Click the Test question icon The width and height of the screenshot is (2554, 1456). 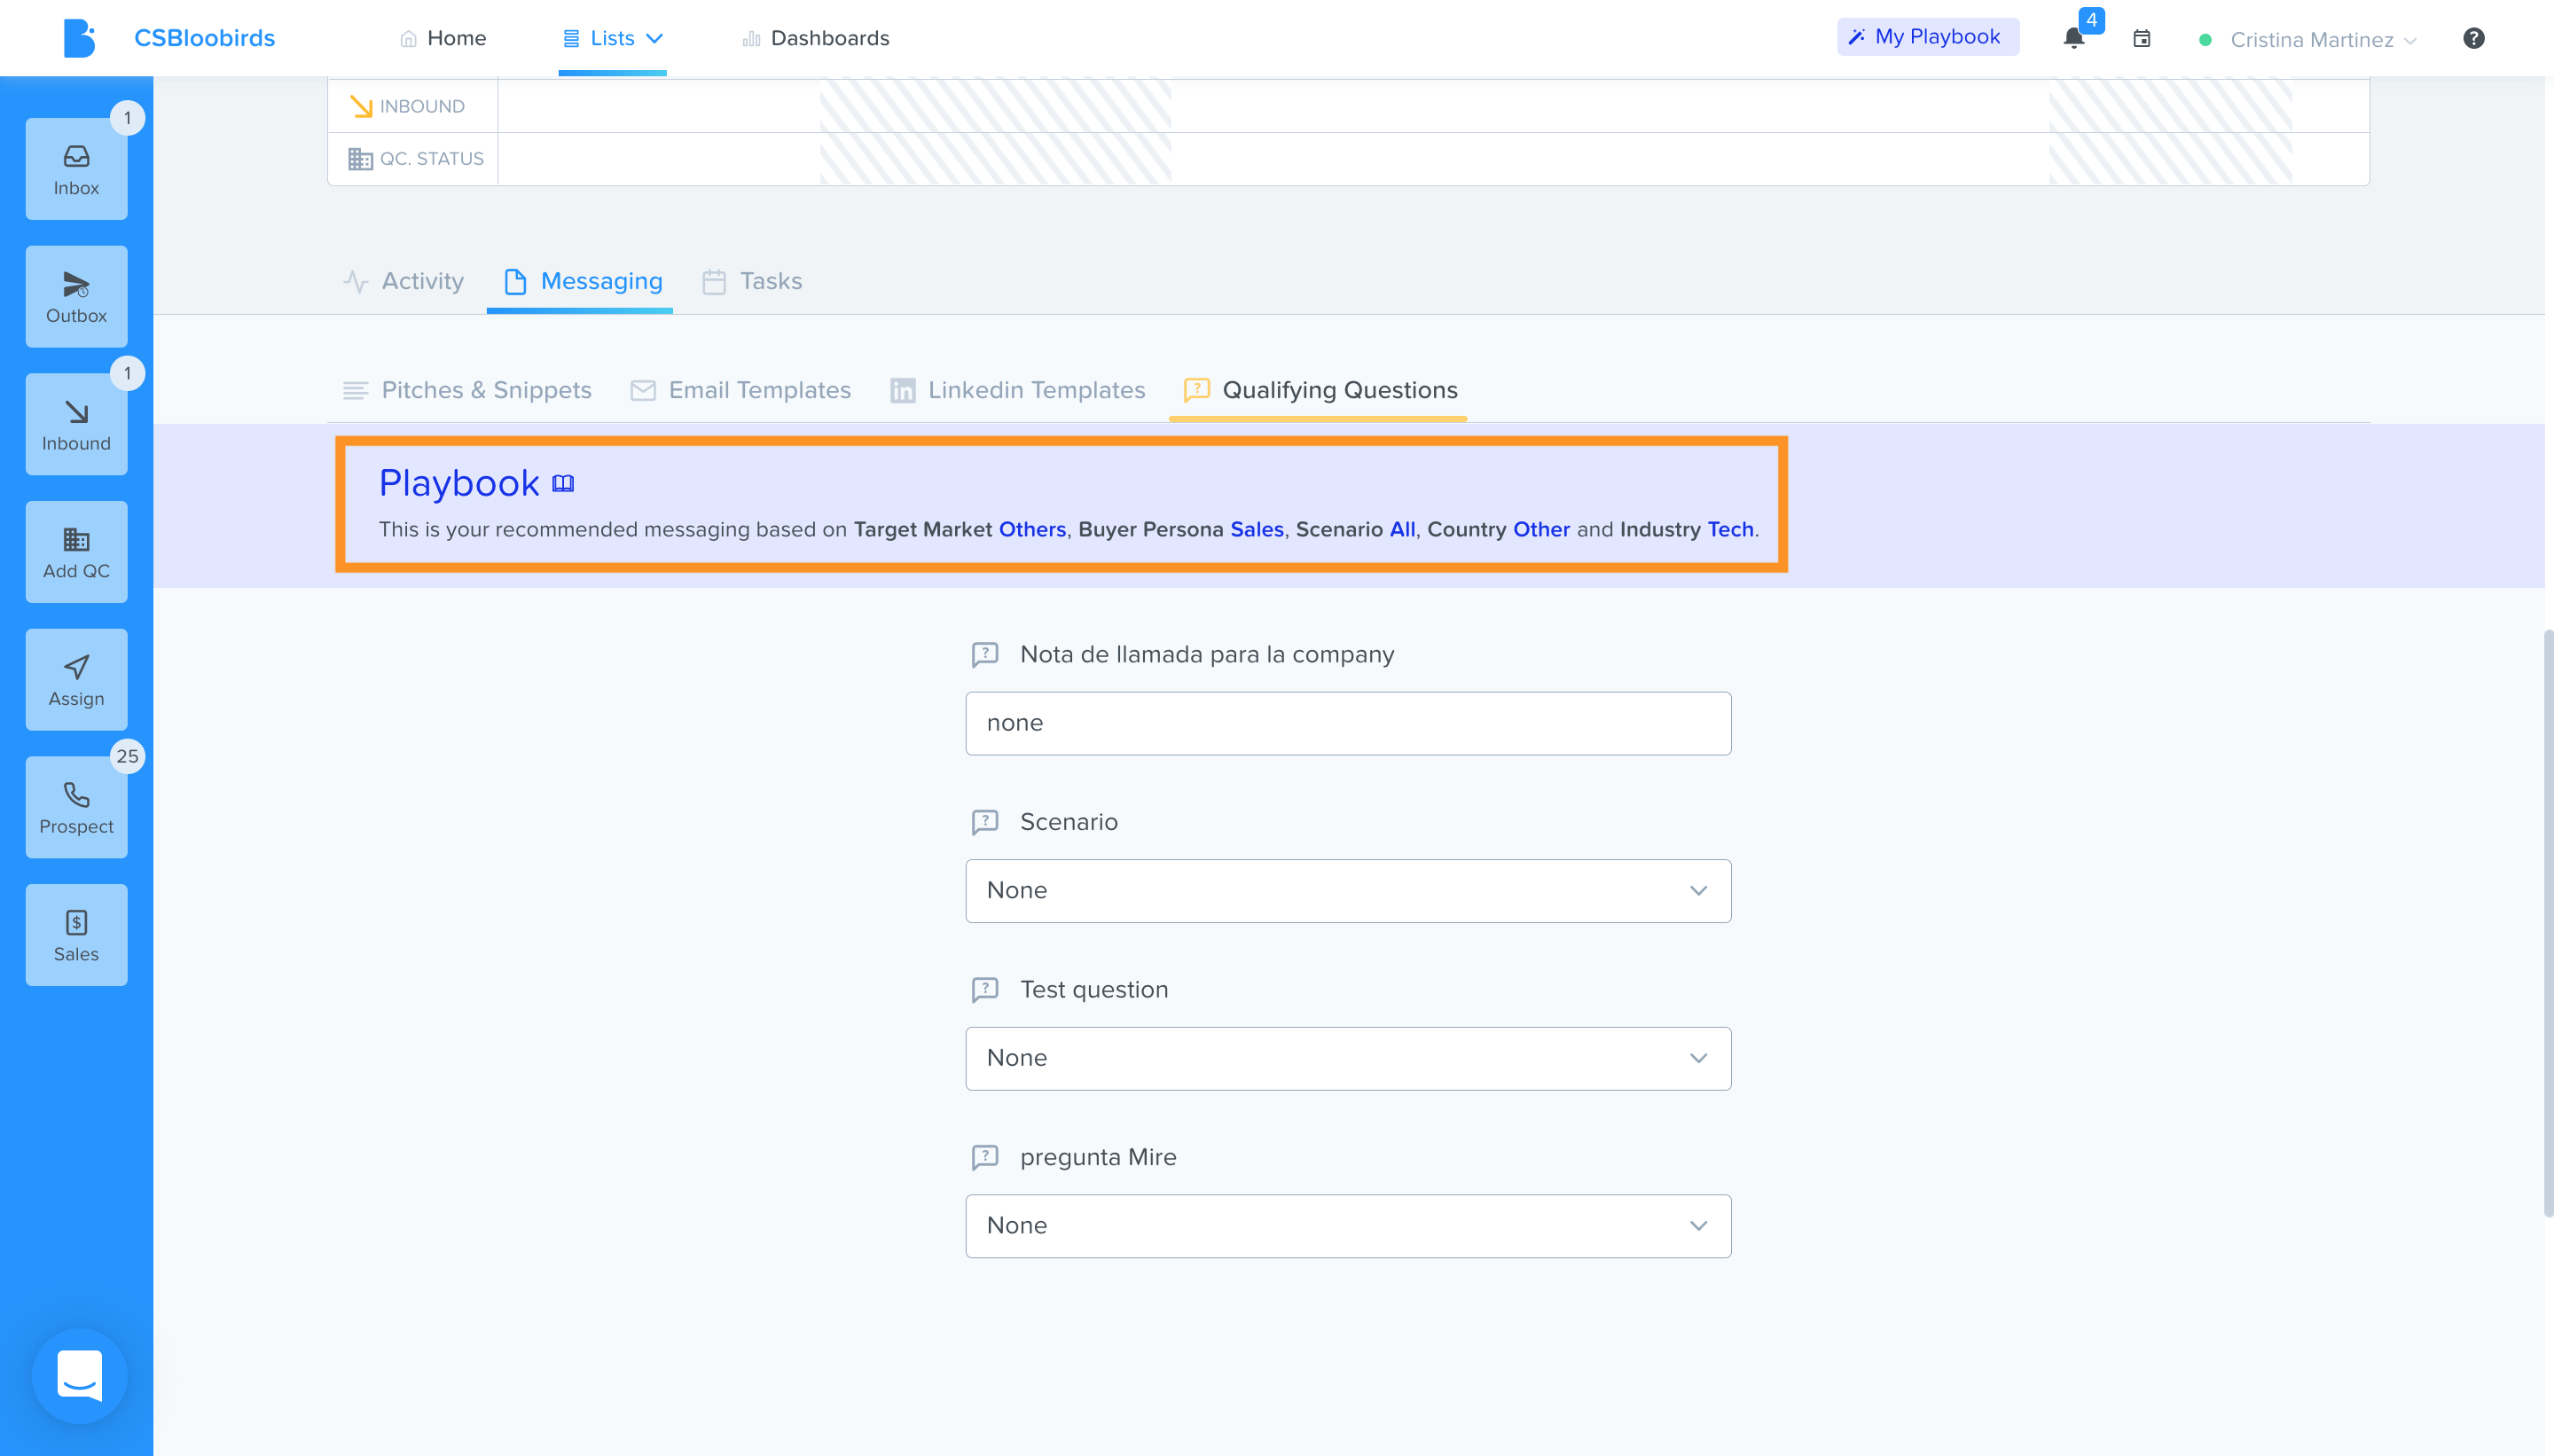[985, 990]
